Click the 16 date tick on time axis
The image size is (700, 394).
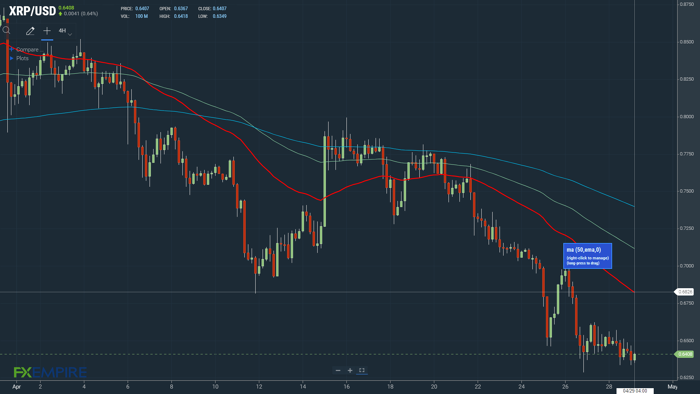tap(346, 386)
